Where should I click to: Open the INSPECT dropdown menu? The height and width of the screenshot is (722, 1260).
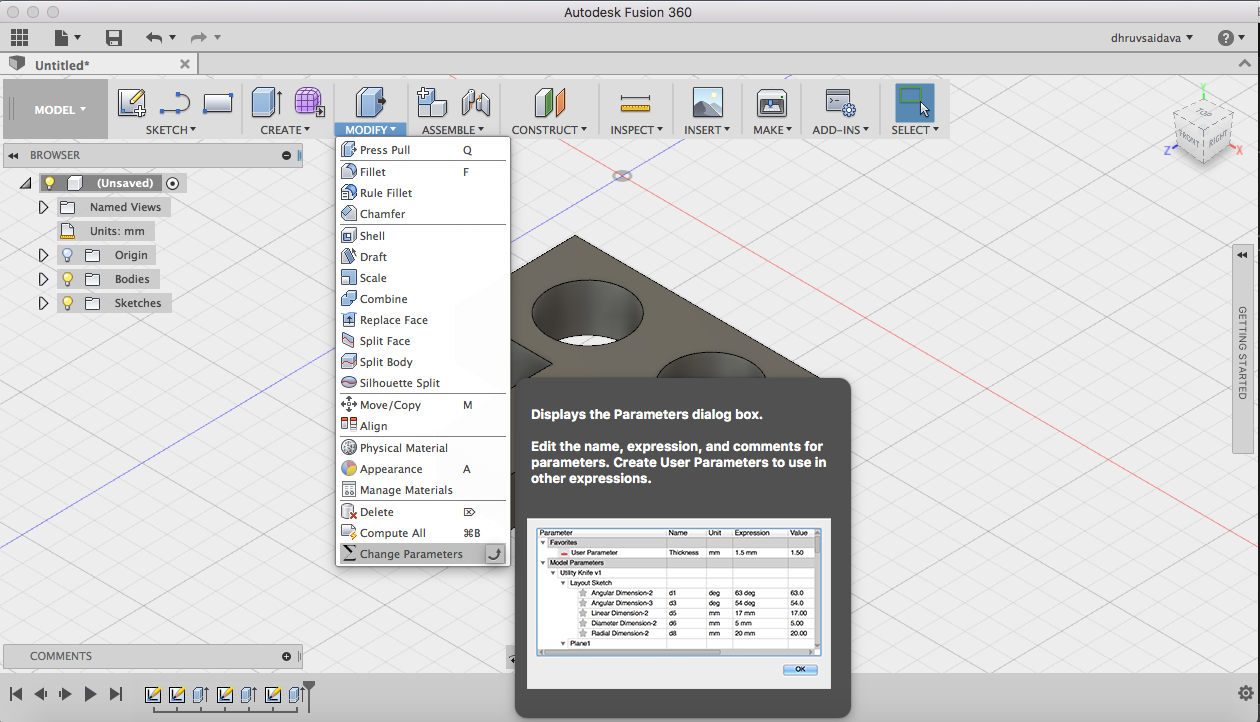(x=637, y=130)
